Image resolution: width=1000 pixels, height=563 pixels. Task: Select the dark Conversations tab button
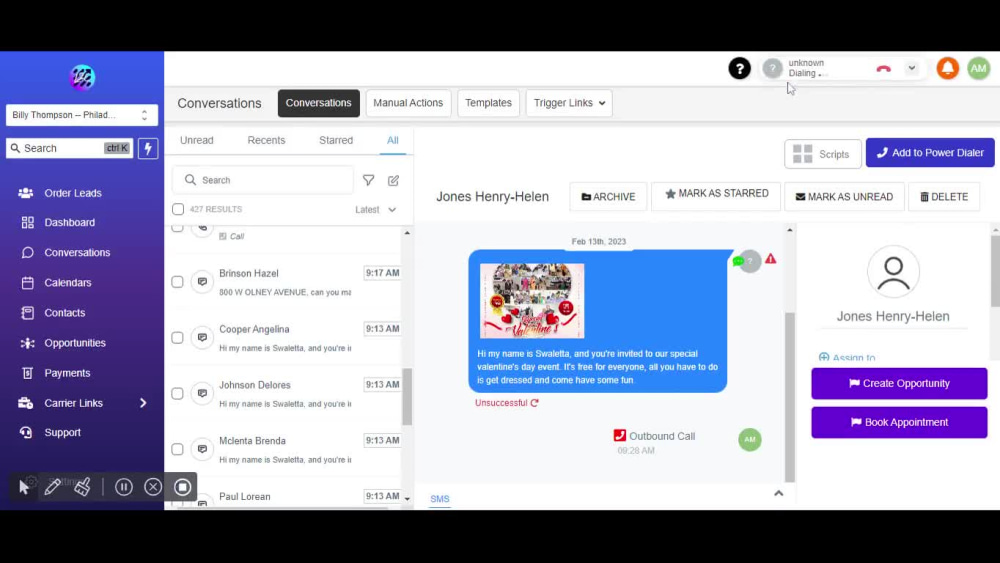click(318, 103)
